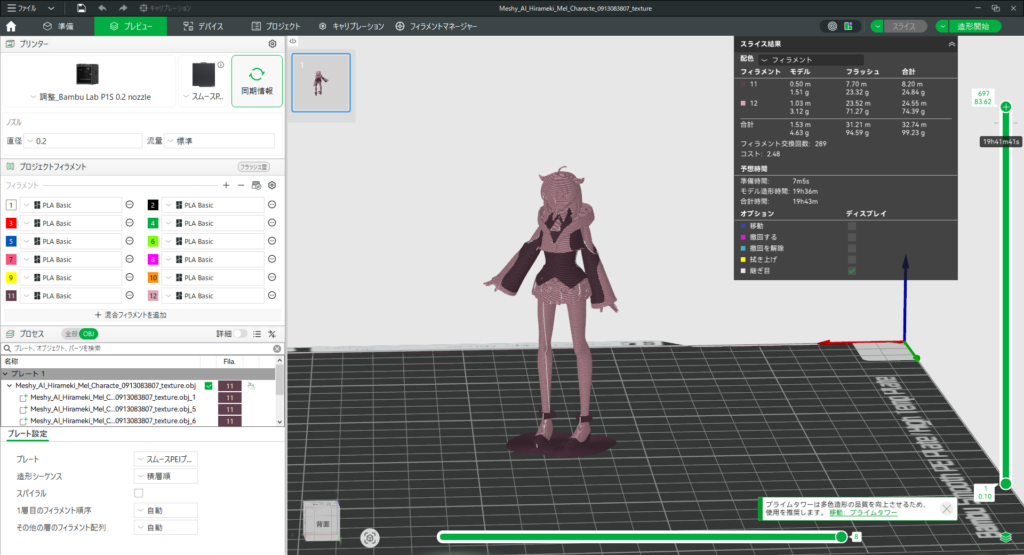1024x555 pixels.
Task: Switch to デバイス tab
Action: point(203,26)
